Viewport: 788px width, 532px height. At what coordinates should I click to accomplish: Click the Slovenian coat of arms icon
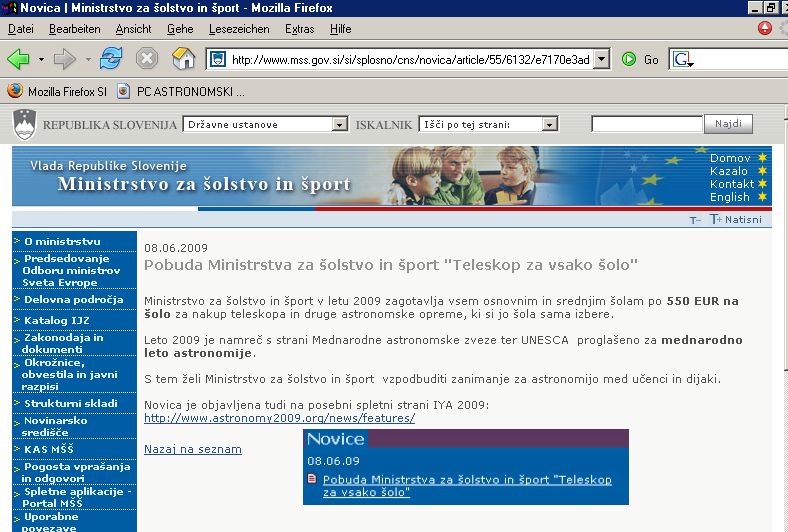[x=24, y=124]
